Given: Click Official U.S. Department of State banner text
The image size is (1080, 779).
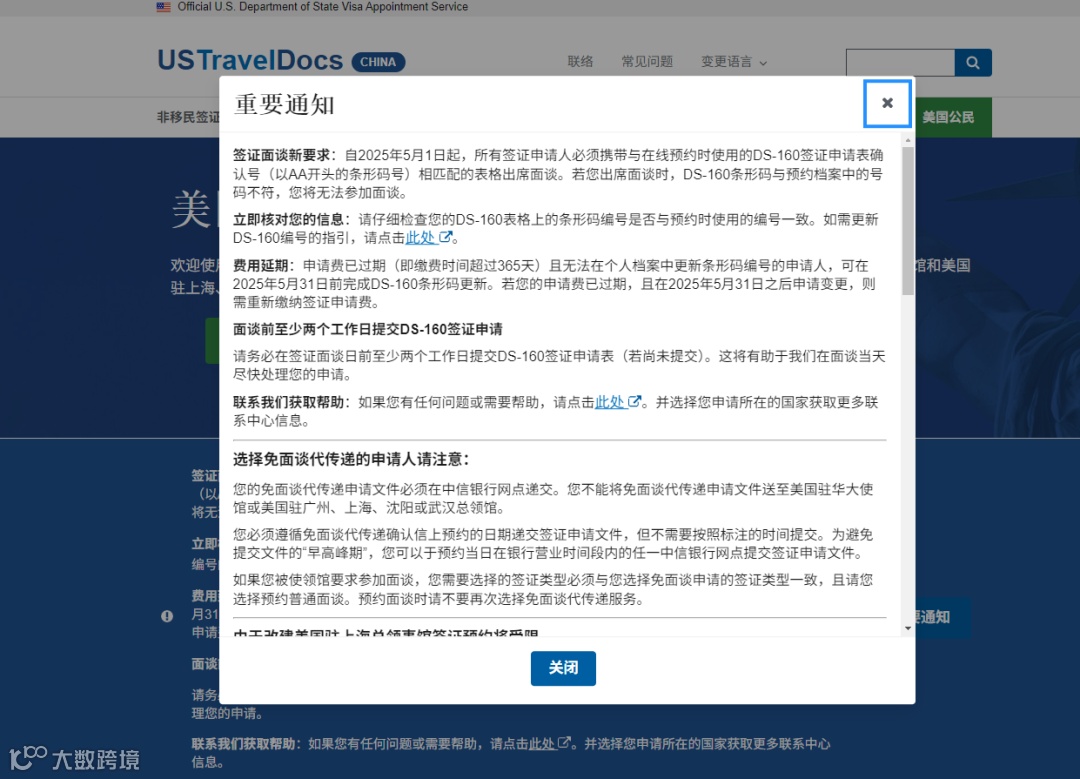Looking at the screenshot, I should click(322, 7).
